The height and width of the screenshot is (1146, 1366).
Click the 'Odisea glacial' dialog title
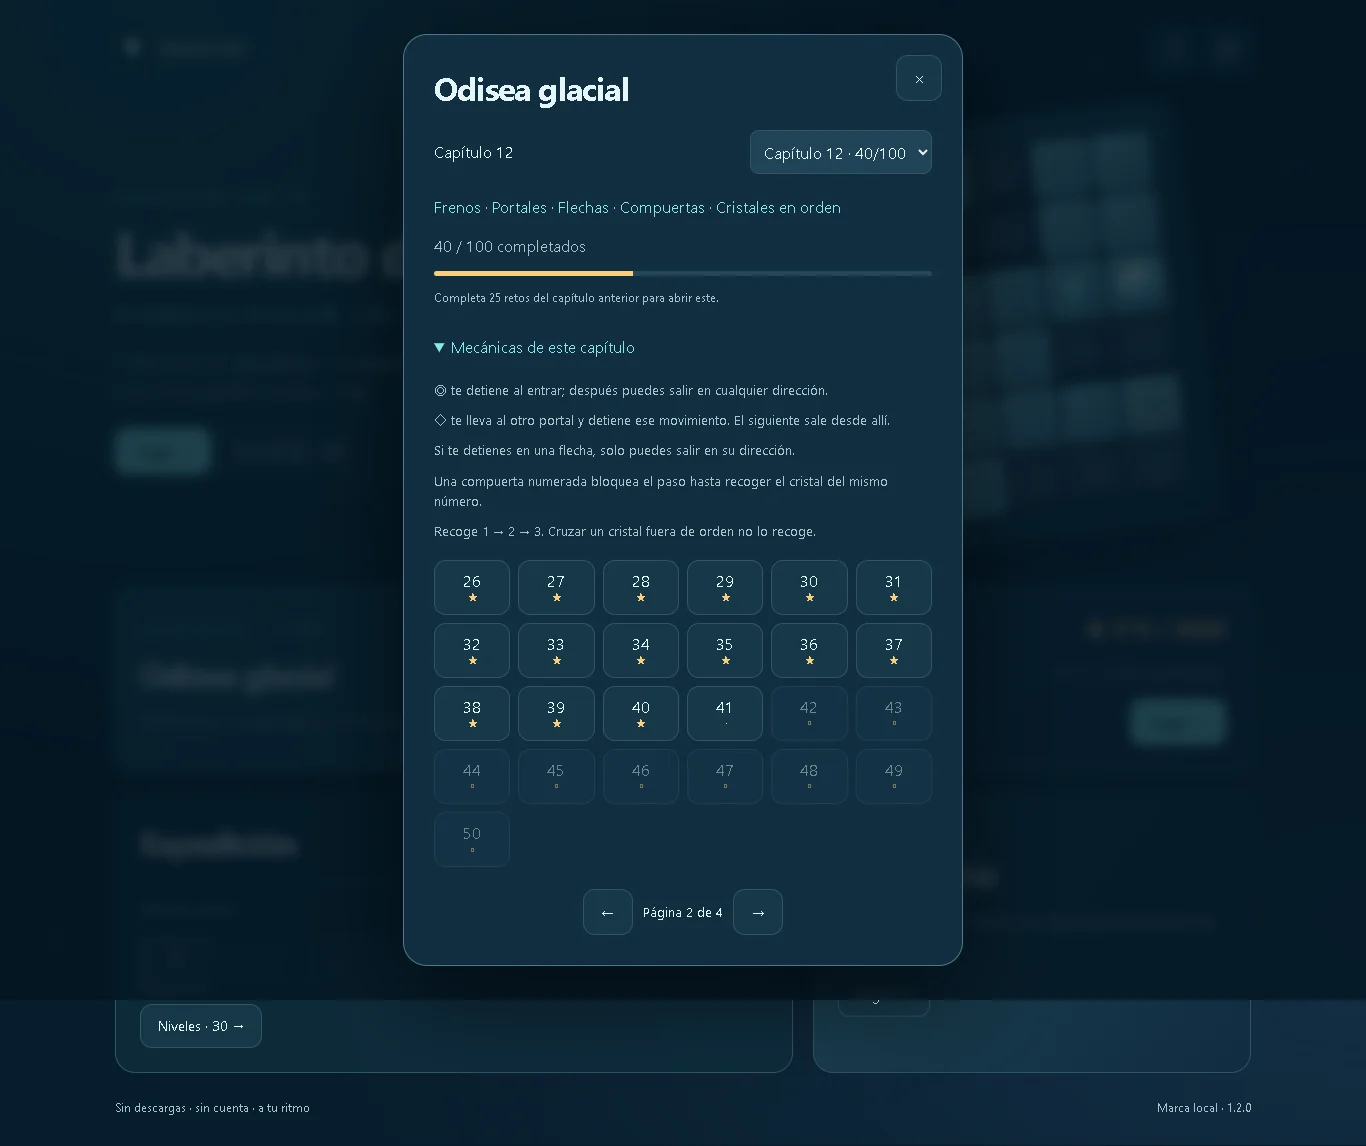pyautogui.click(x=532, y=90)
